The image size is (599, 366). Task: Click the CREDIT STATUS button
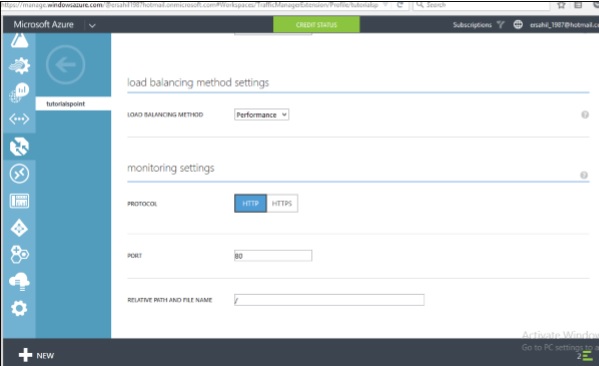[x=316, y=25]
